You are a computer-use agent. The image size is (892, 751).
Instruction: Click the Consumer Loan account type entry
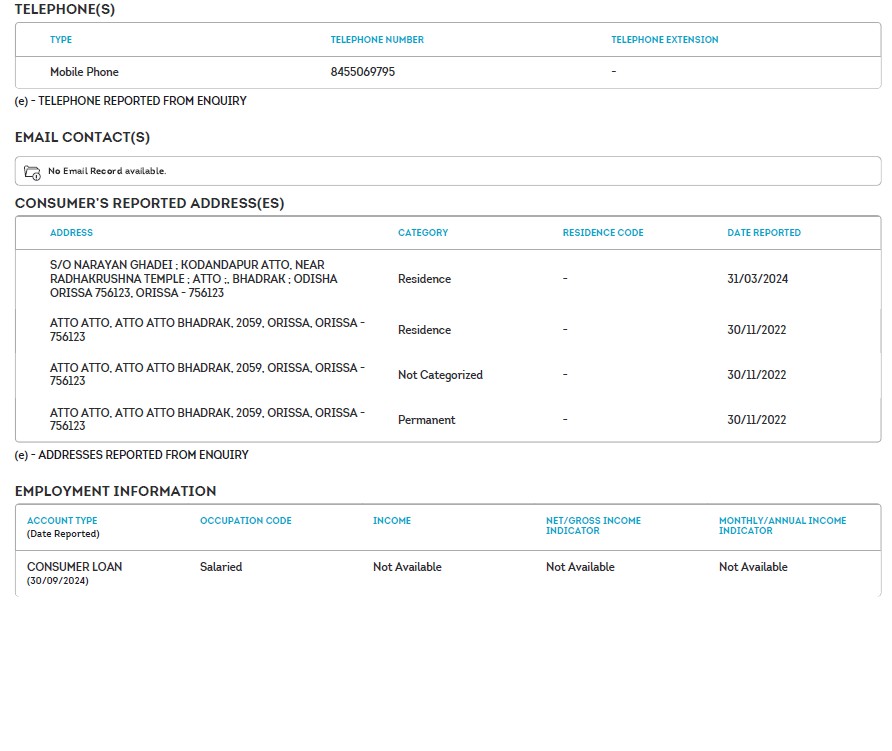pyautogui.click(x=74, y=567)
